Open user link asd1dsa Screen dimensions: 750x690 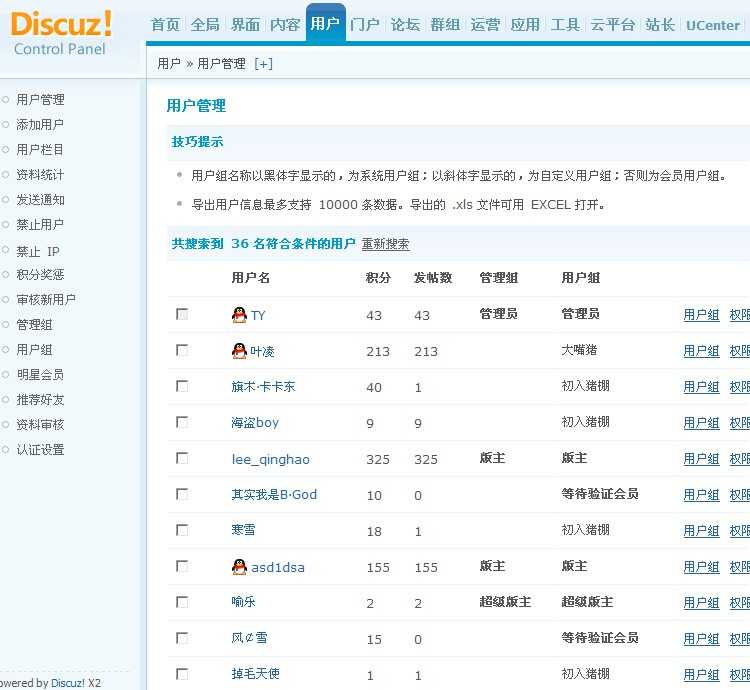(278, 568)
